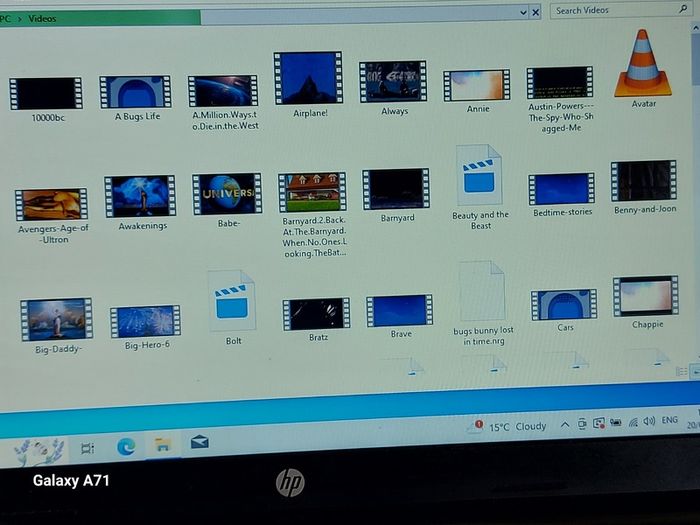700x525 pixels.
Task: Open the Wi-Fi network tray icon
Action: tap(633, 422)
